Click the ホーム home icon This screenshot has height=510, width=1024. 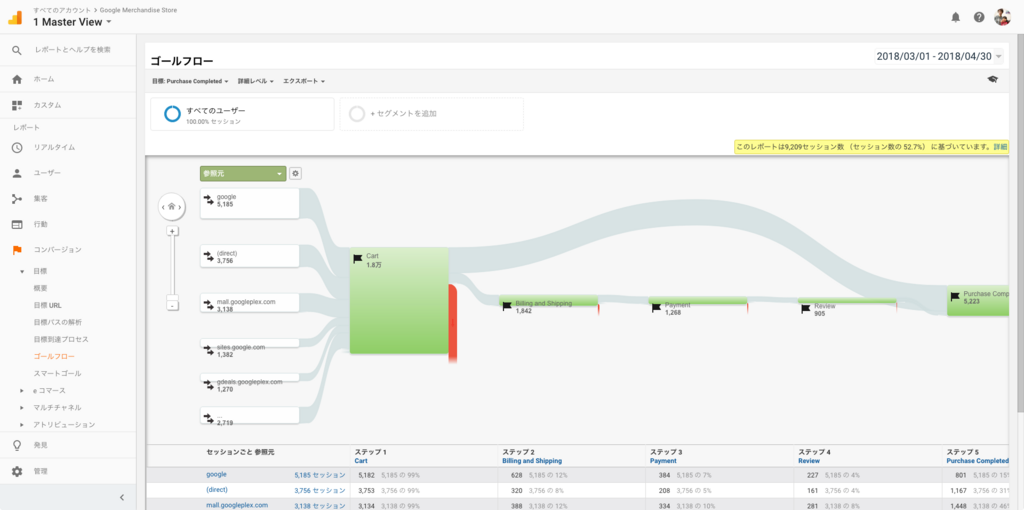click(x=17, y=79)
